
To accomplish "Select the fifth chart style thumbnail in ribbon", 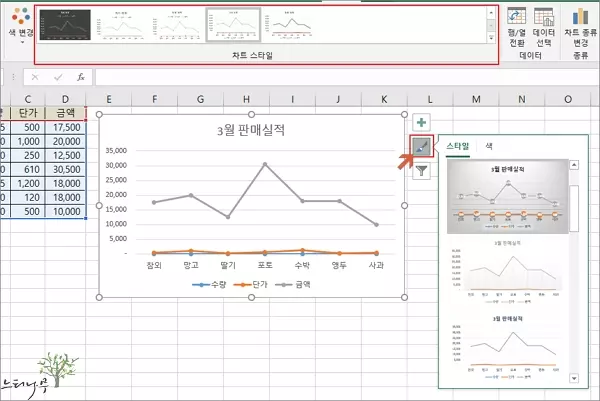I will click(289, 24).
